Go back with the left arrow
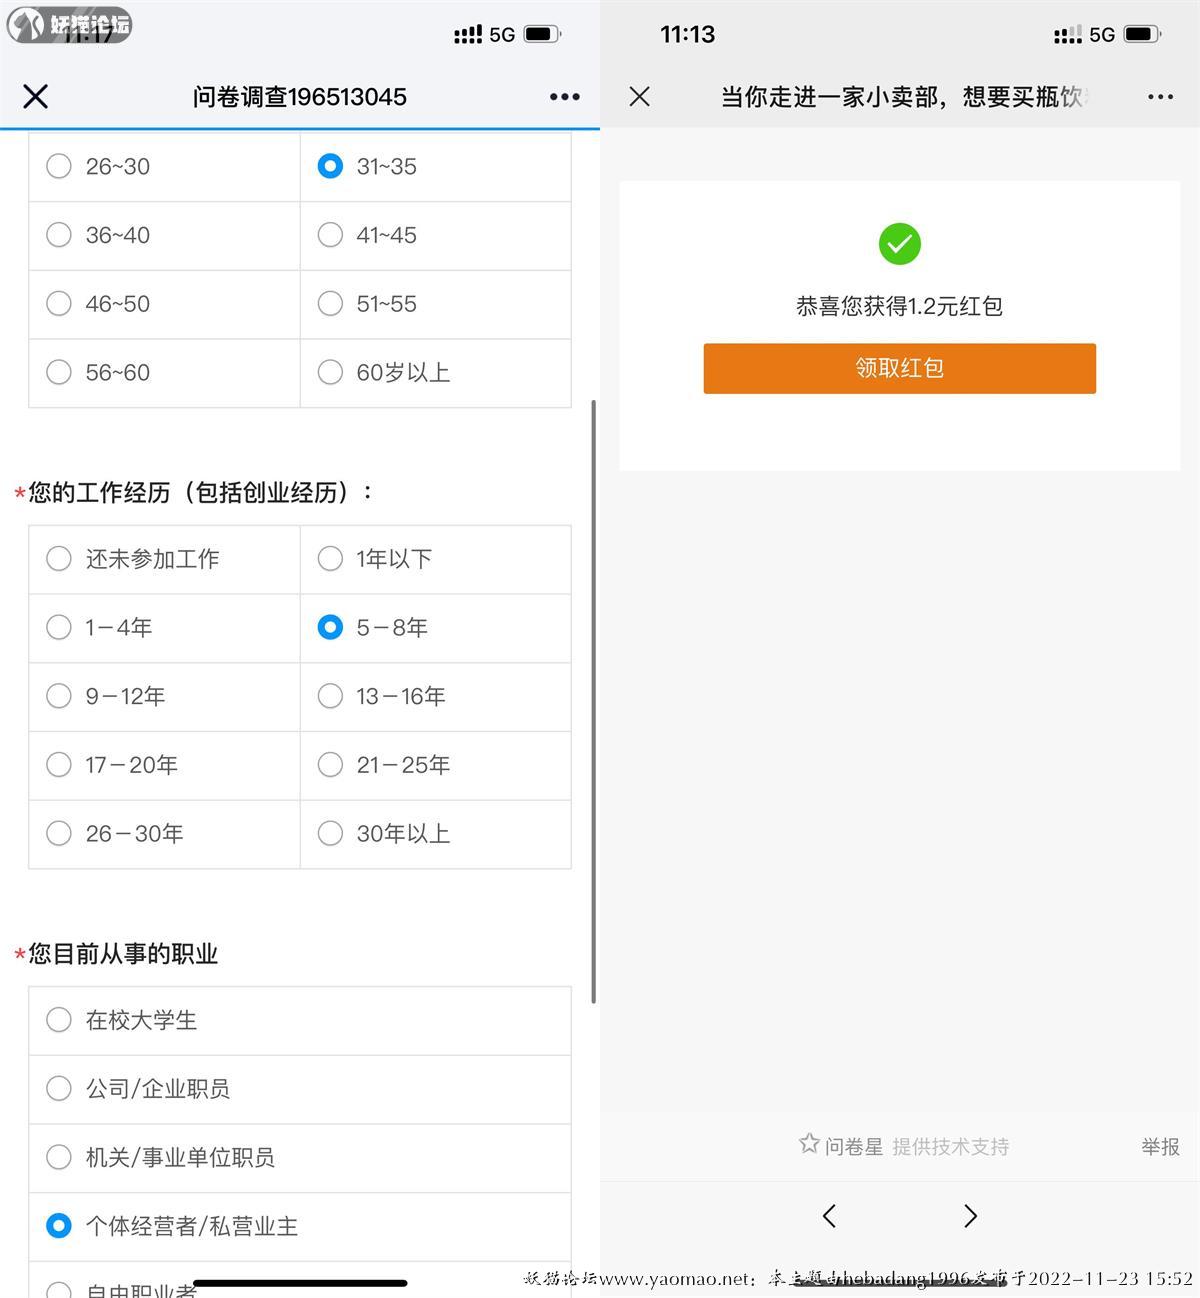Image resolution: width=1200 pixels, height=1298 pixels. click(829, 1215)
